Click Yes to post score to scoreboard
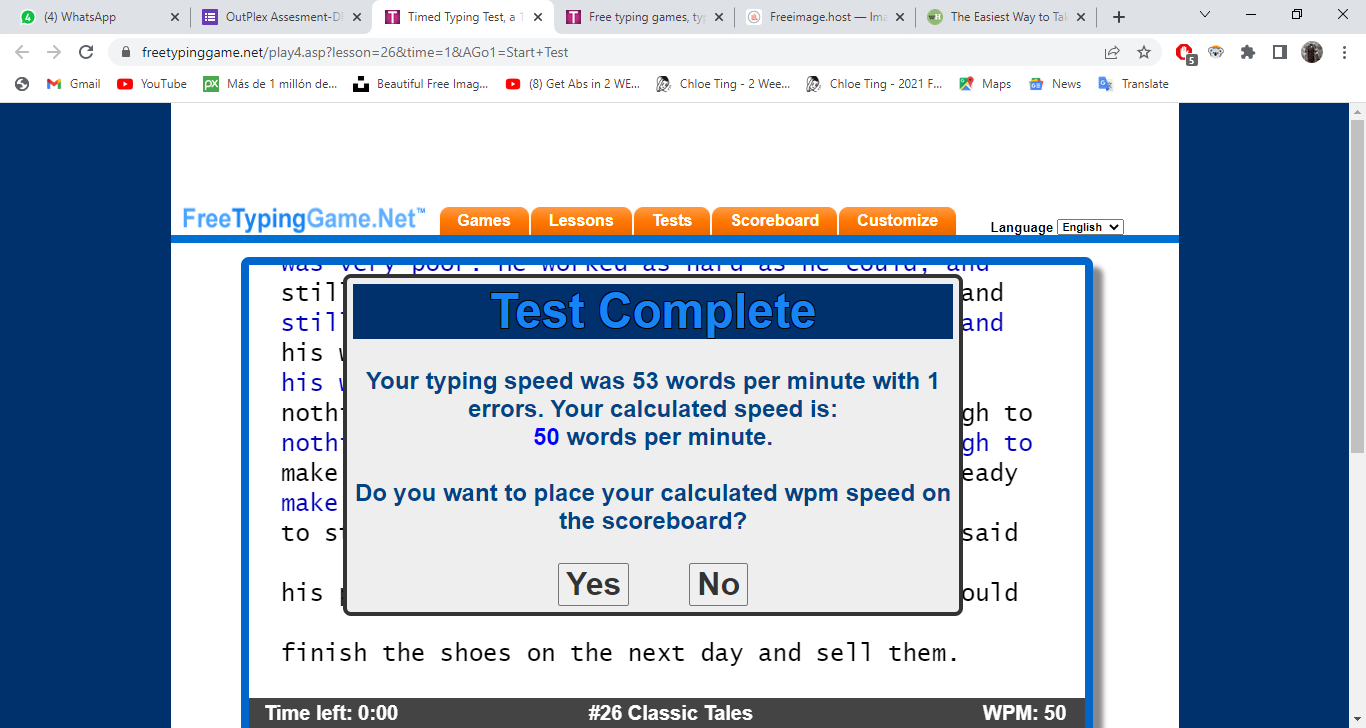Screen dimensions: 1366x728 (x=593, y=584)
